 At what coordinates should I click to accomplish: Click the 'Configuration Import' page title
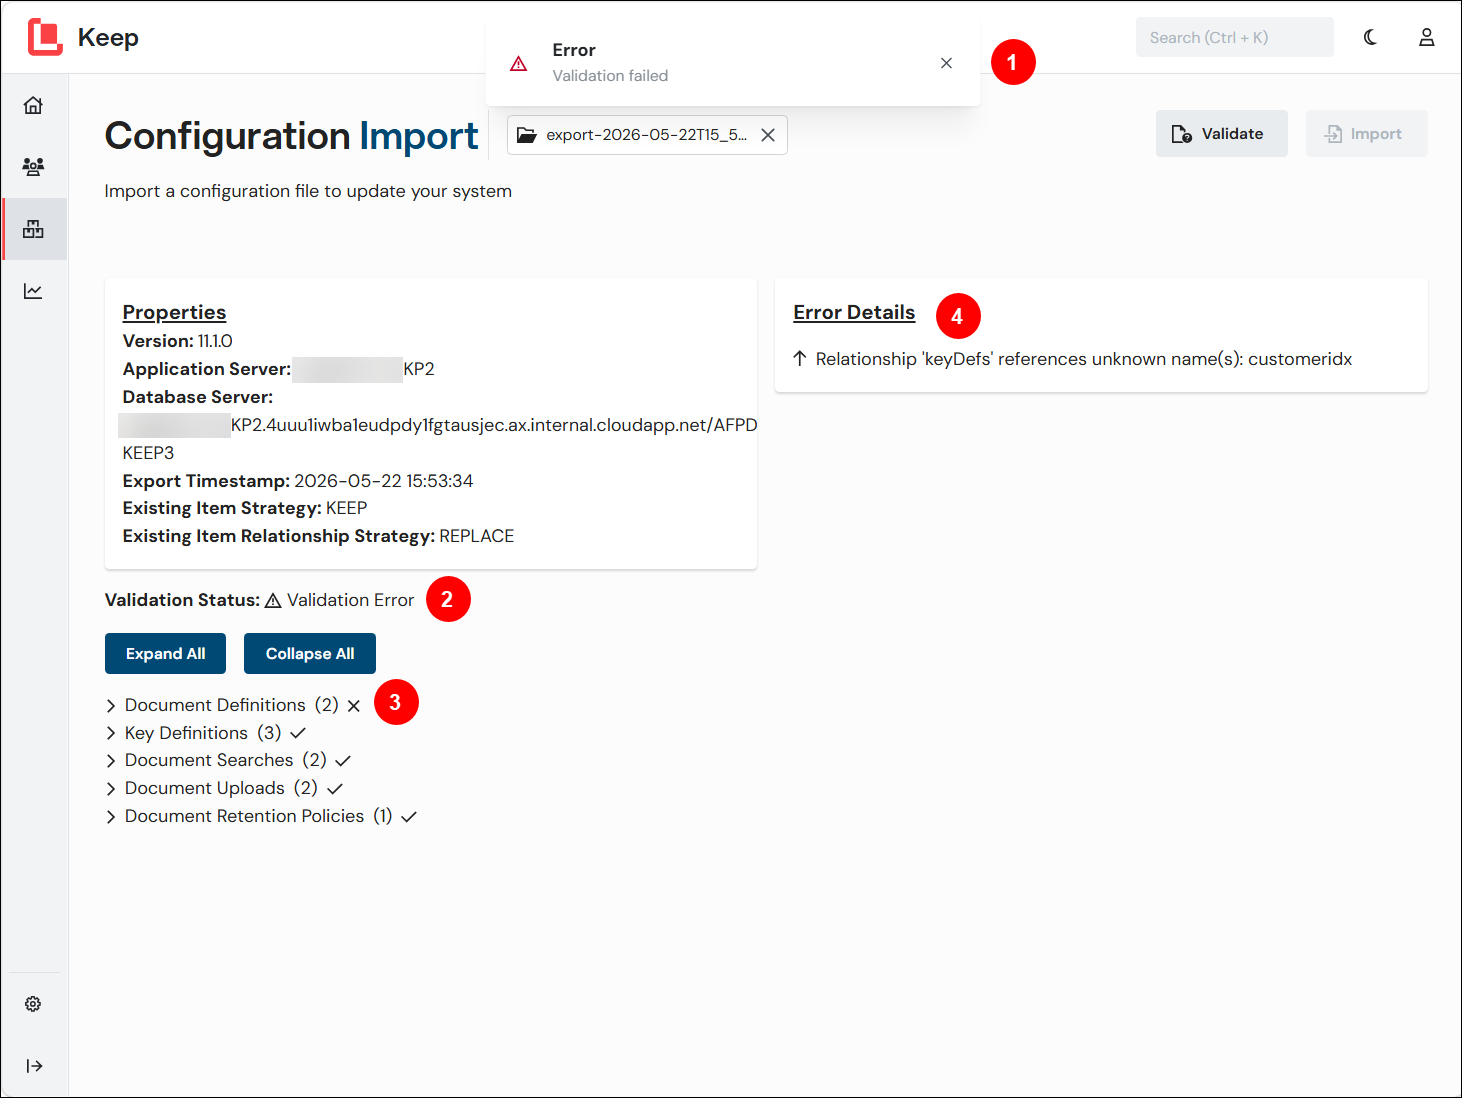[291, 136]
